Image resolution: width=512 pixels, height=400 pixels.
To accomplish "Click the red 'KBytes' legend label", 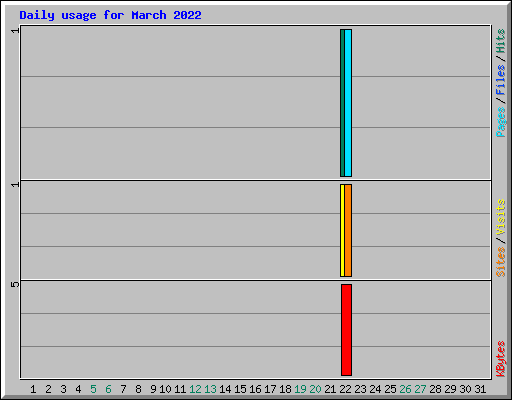I will tap(500, 359).
